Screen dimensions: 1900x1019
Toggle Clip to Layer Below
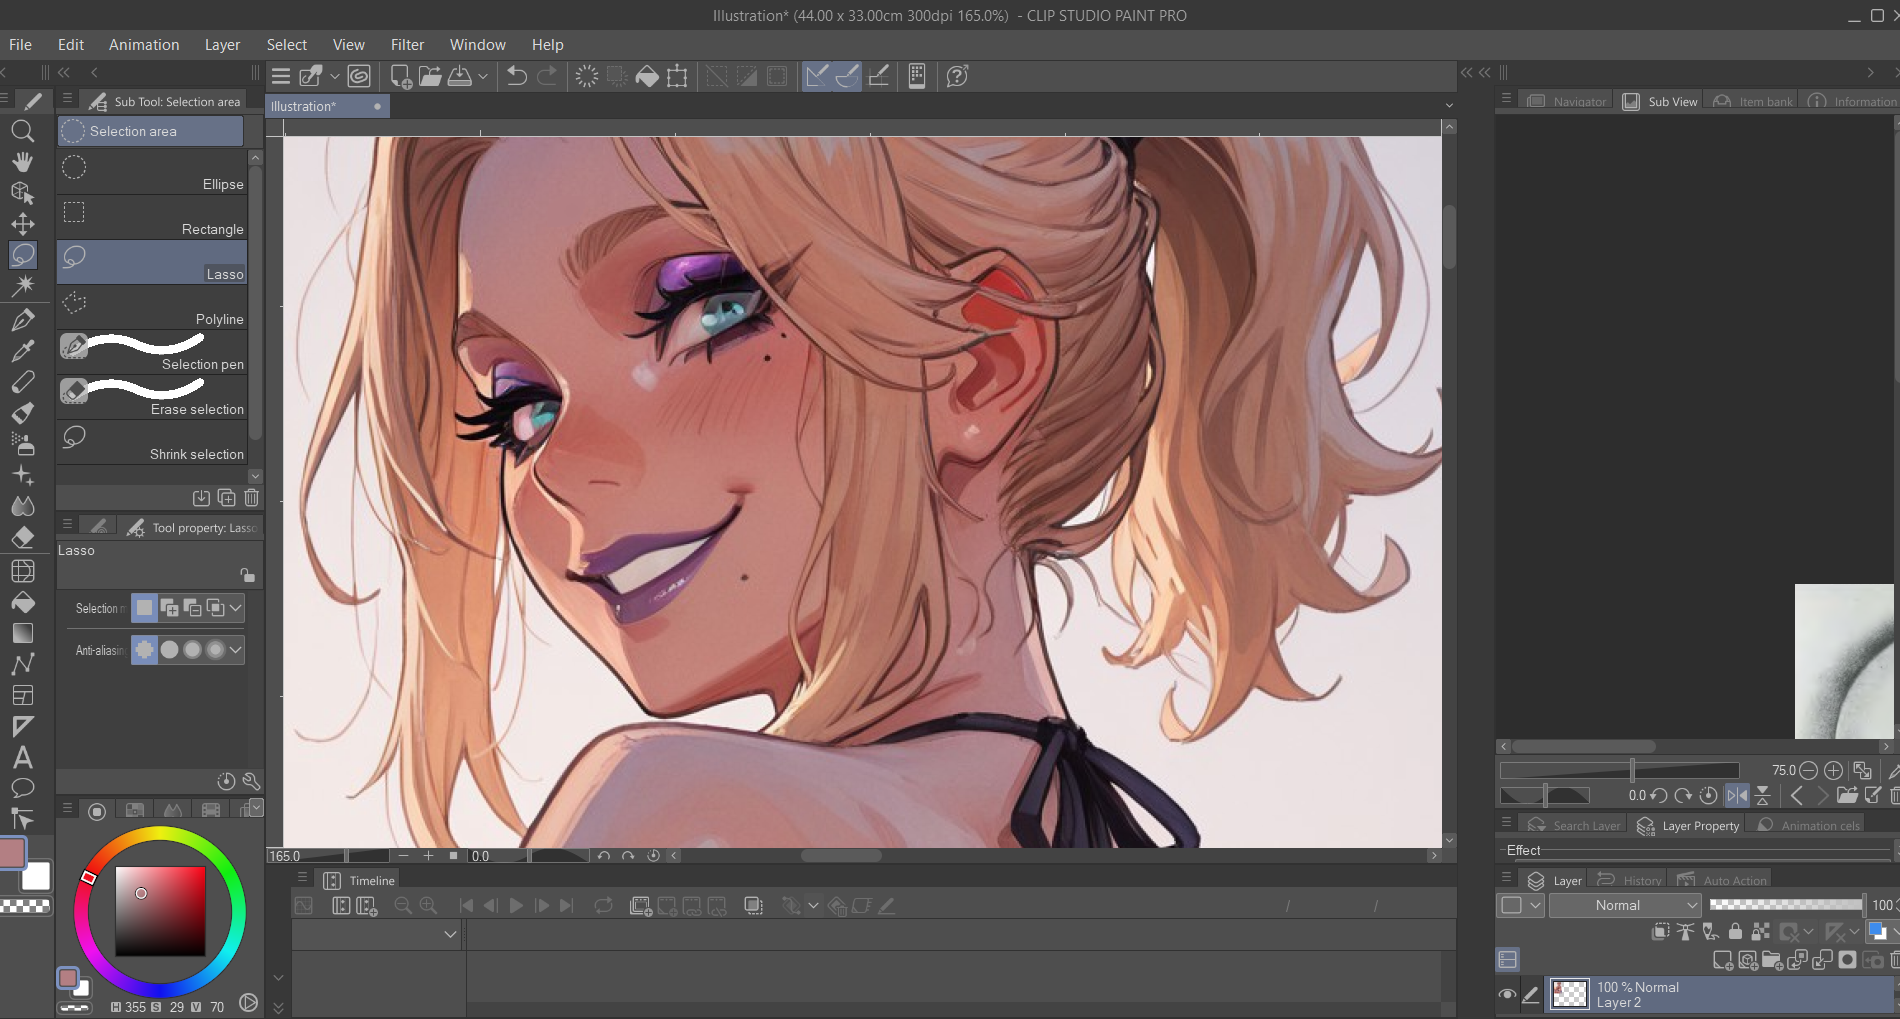point(1660,932)
